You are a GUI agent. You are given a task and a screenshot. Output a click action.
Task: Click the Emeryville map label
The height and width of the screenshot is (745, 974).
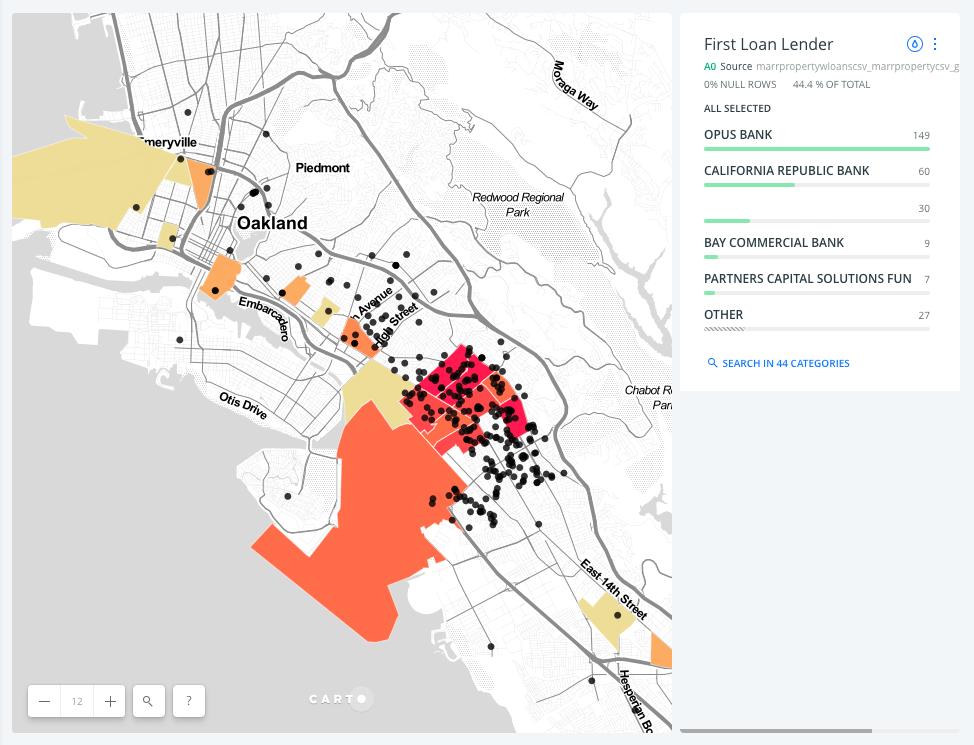(168, 142)
